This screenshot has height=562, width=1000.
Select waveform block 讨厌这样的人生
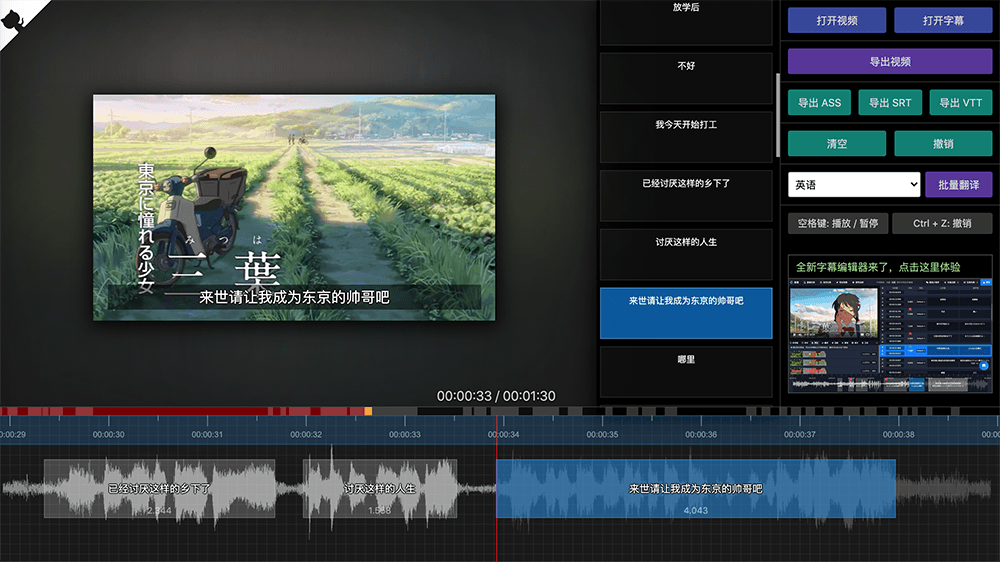point(379,488)
